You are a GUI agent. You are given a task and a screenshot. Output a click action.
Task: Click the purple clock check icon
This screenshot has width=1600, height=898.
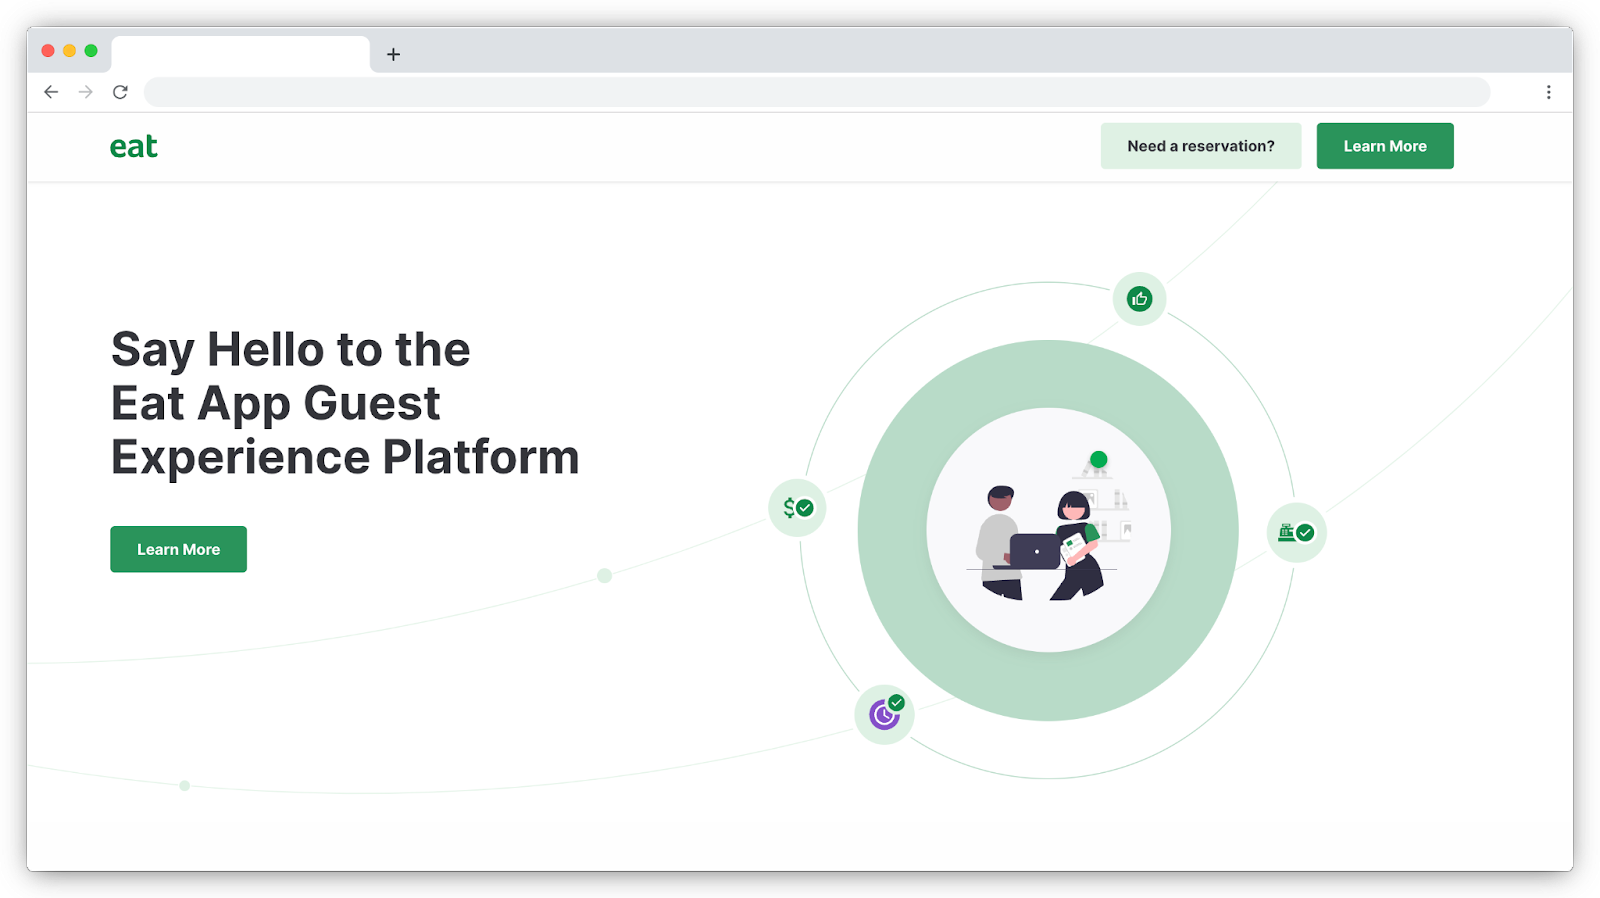click(885, 714)
